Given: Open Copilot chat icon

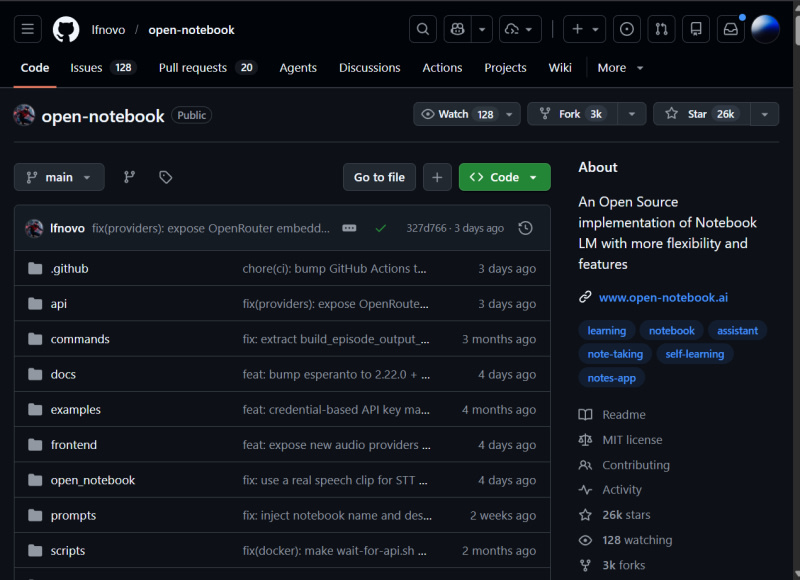Looking at the screenshot, I should point(458,29).
